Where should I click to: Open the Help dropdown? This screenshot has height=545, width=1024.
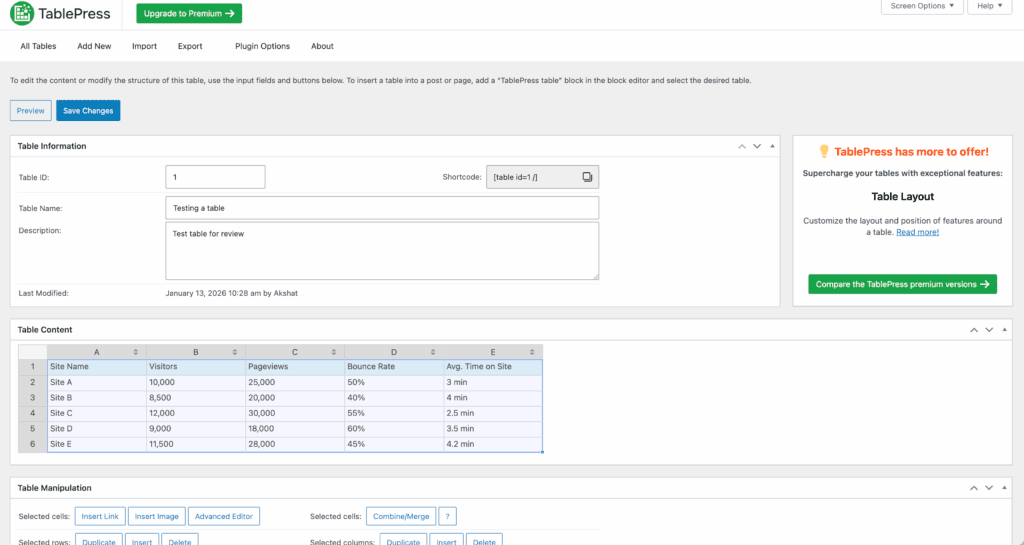(989, 7)
